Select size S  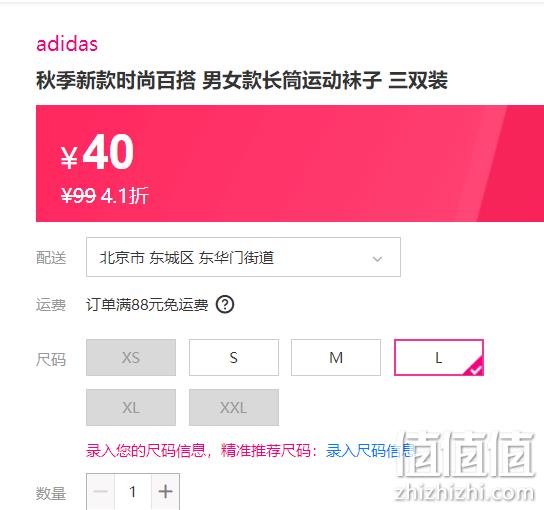pos(234,357)
